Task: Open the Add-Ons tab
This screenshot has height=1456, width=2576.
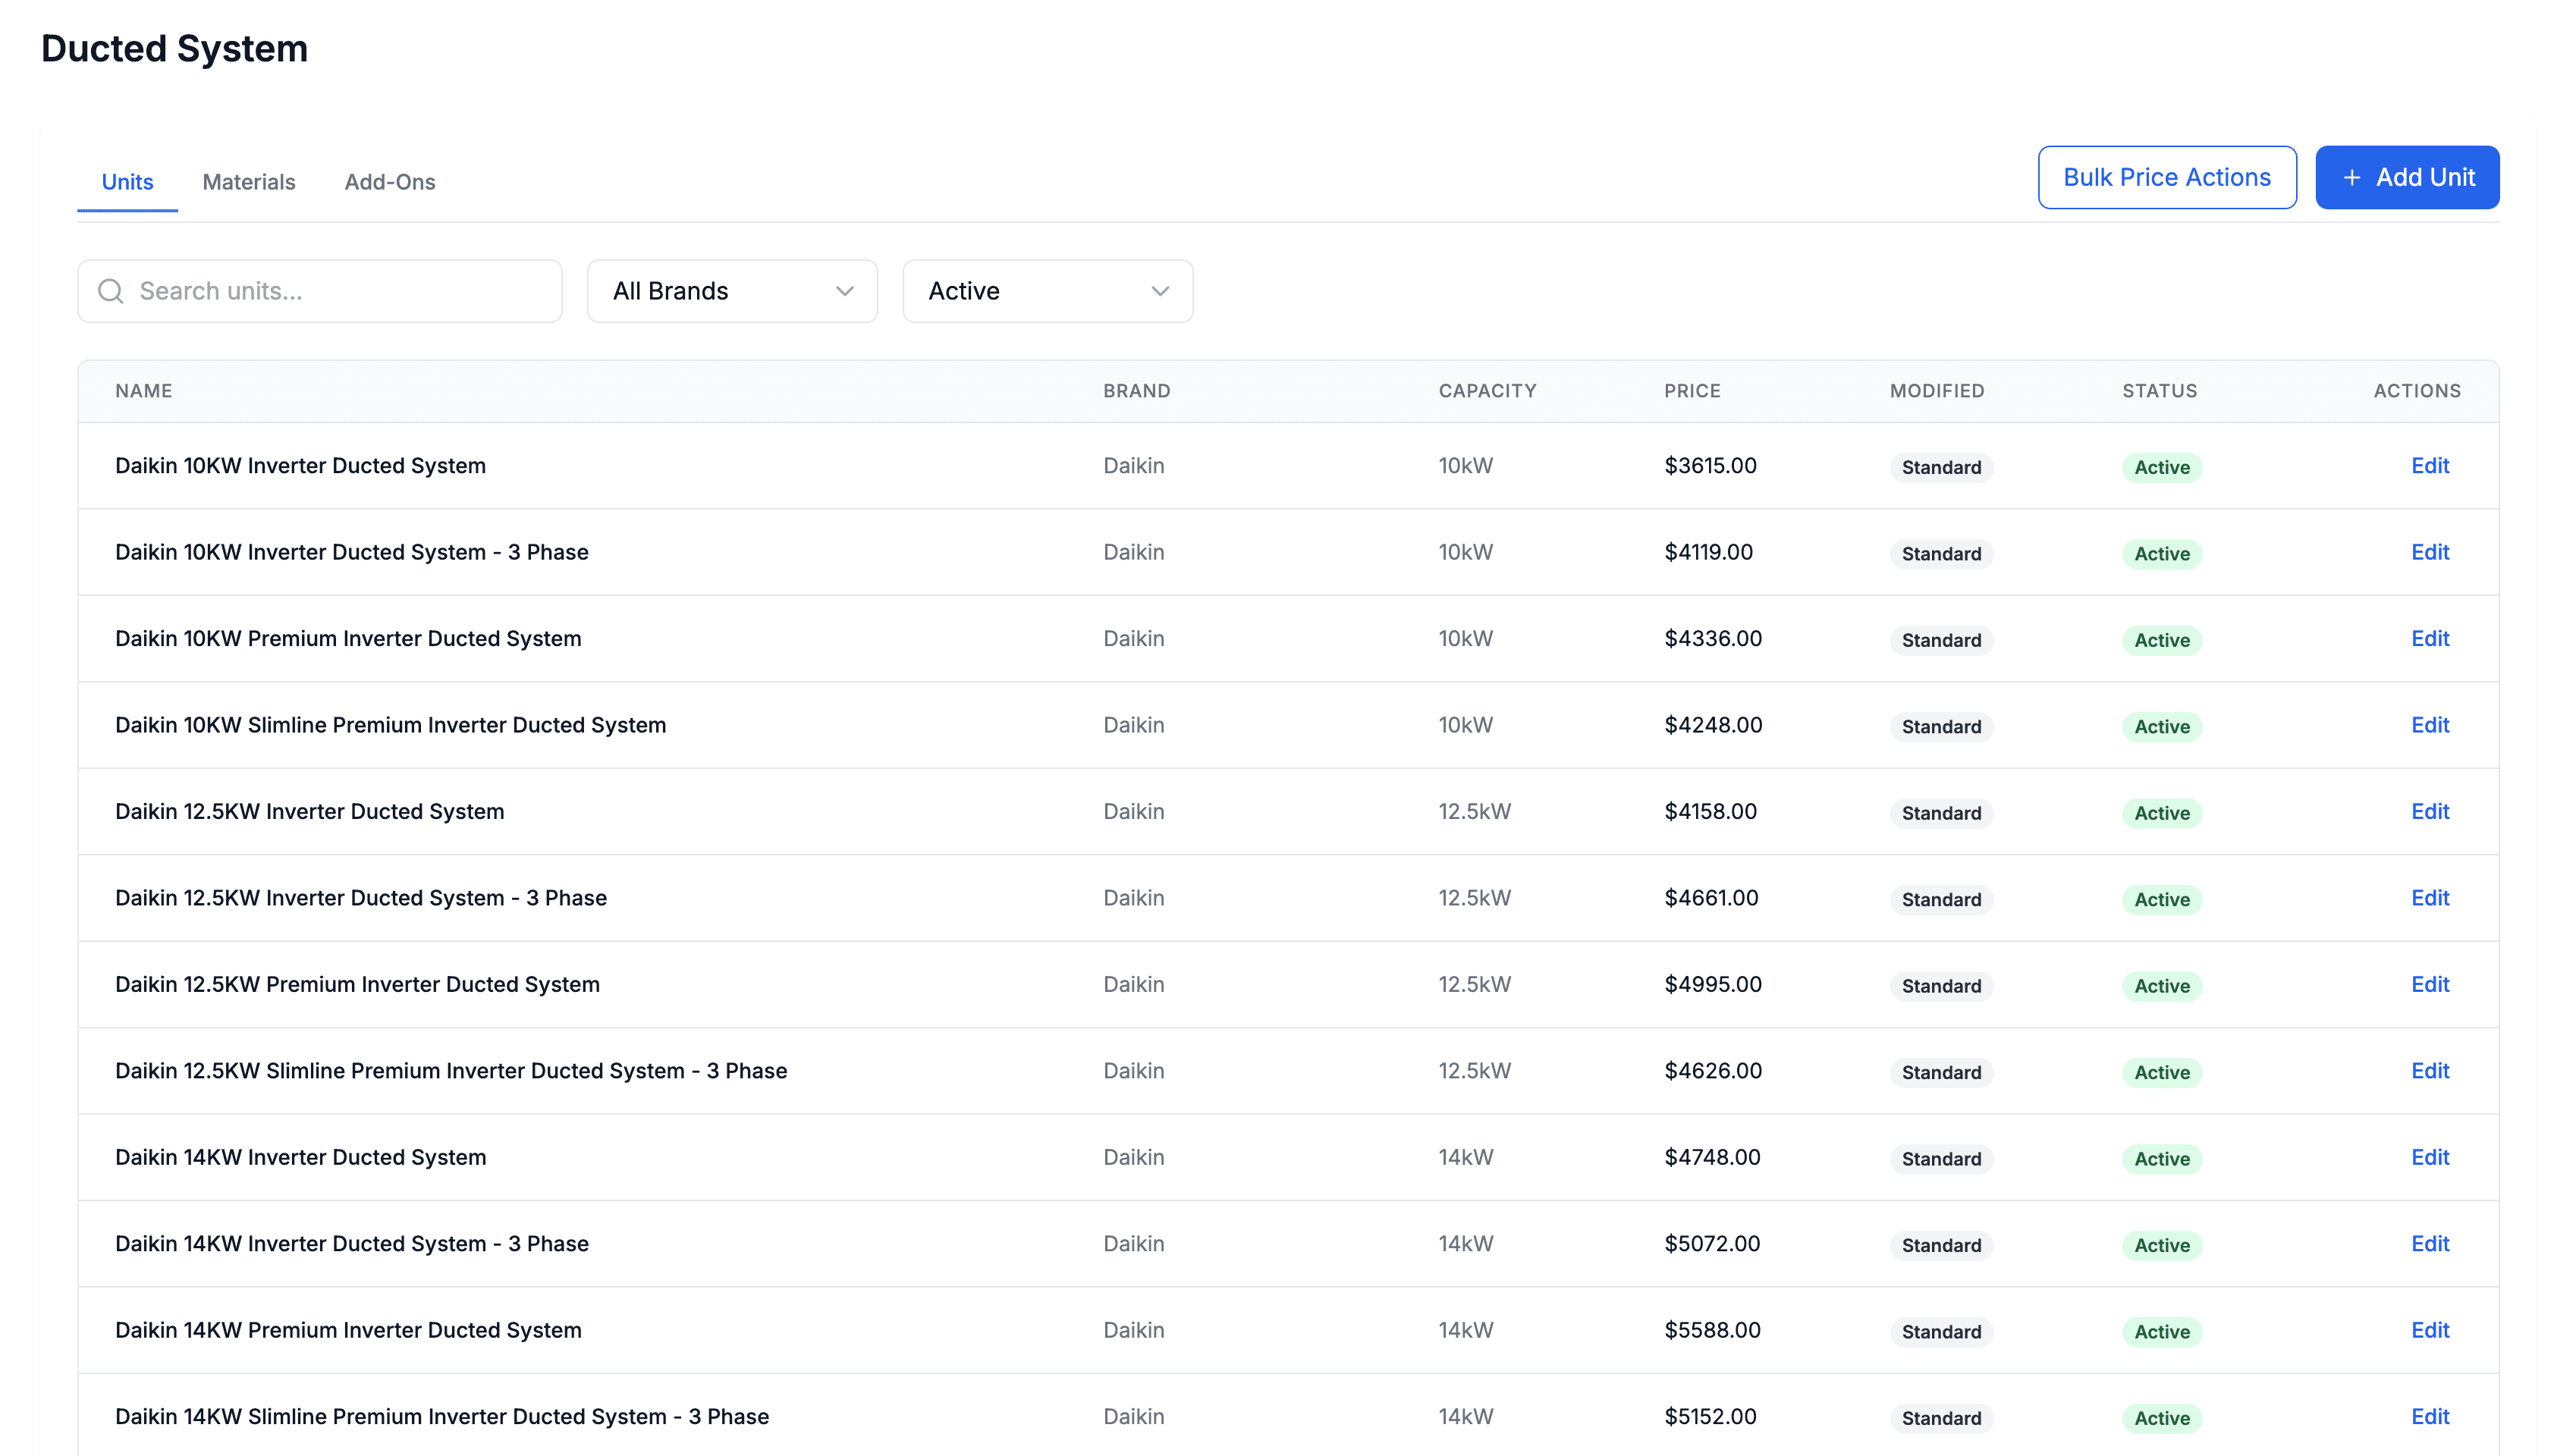Action: tap(389, 182)
